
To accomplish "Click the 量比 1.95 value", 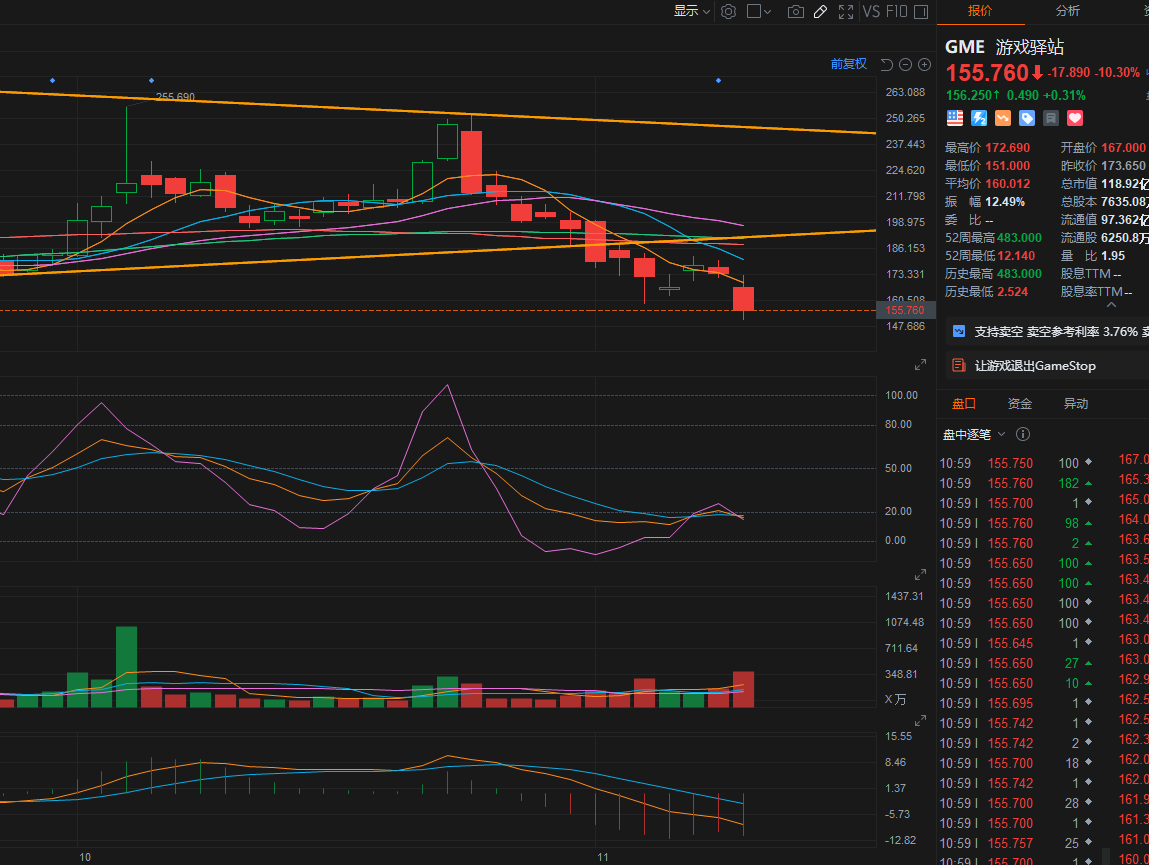I will tap(1112, 255).
